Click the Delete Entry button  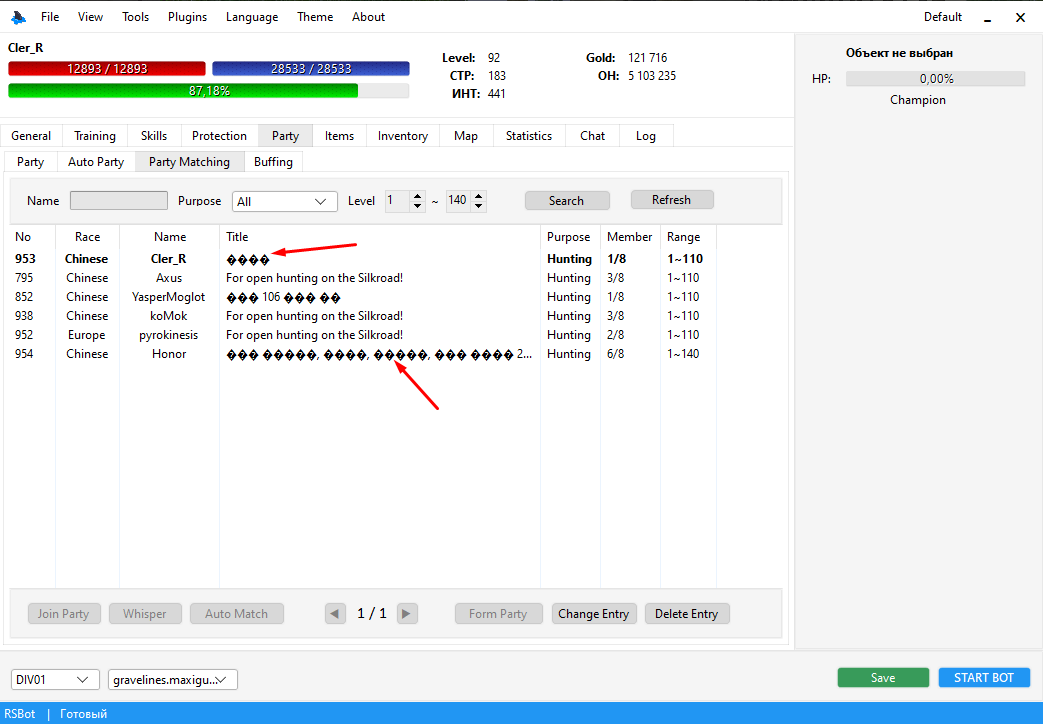[687, 613]
